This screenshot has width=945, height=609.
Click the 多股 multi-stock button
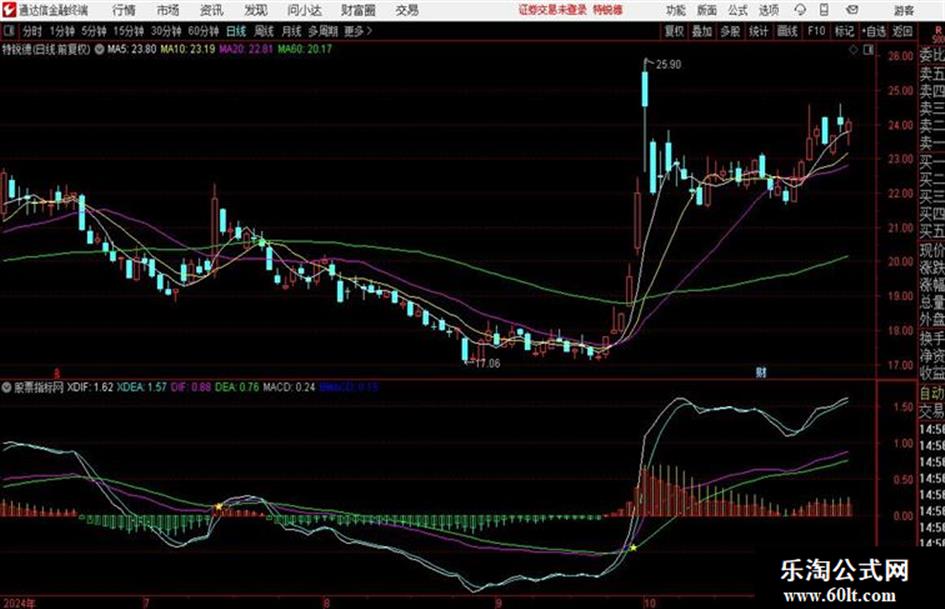(730, 31)
